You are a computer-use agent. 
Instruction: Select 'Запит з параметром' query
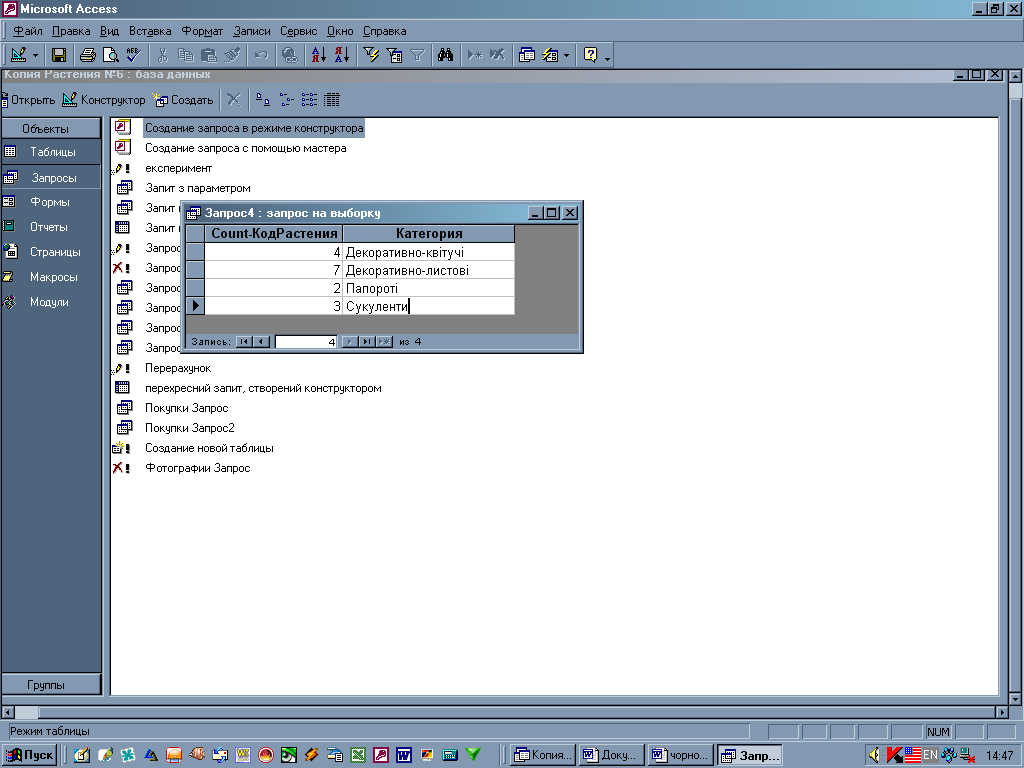coord(198,188)
